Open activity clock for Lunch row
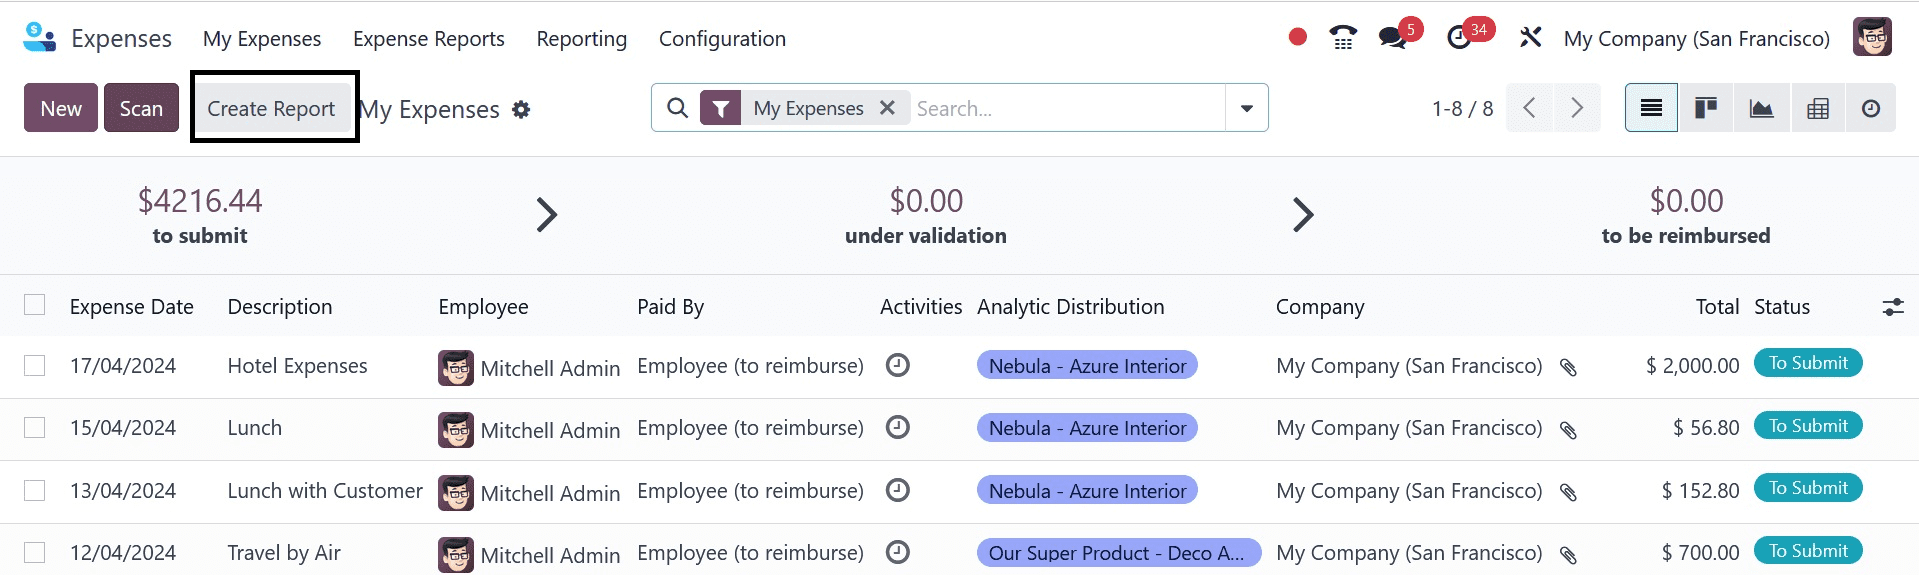 pyautogui.click(x=898, y=427)
